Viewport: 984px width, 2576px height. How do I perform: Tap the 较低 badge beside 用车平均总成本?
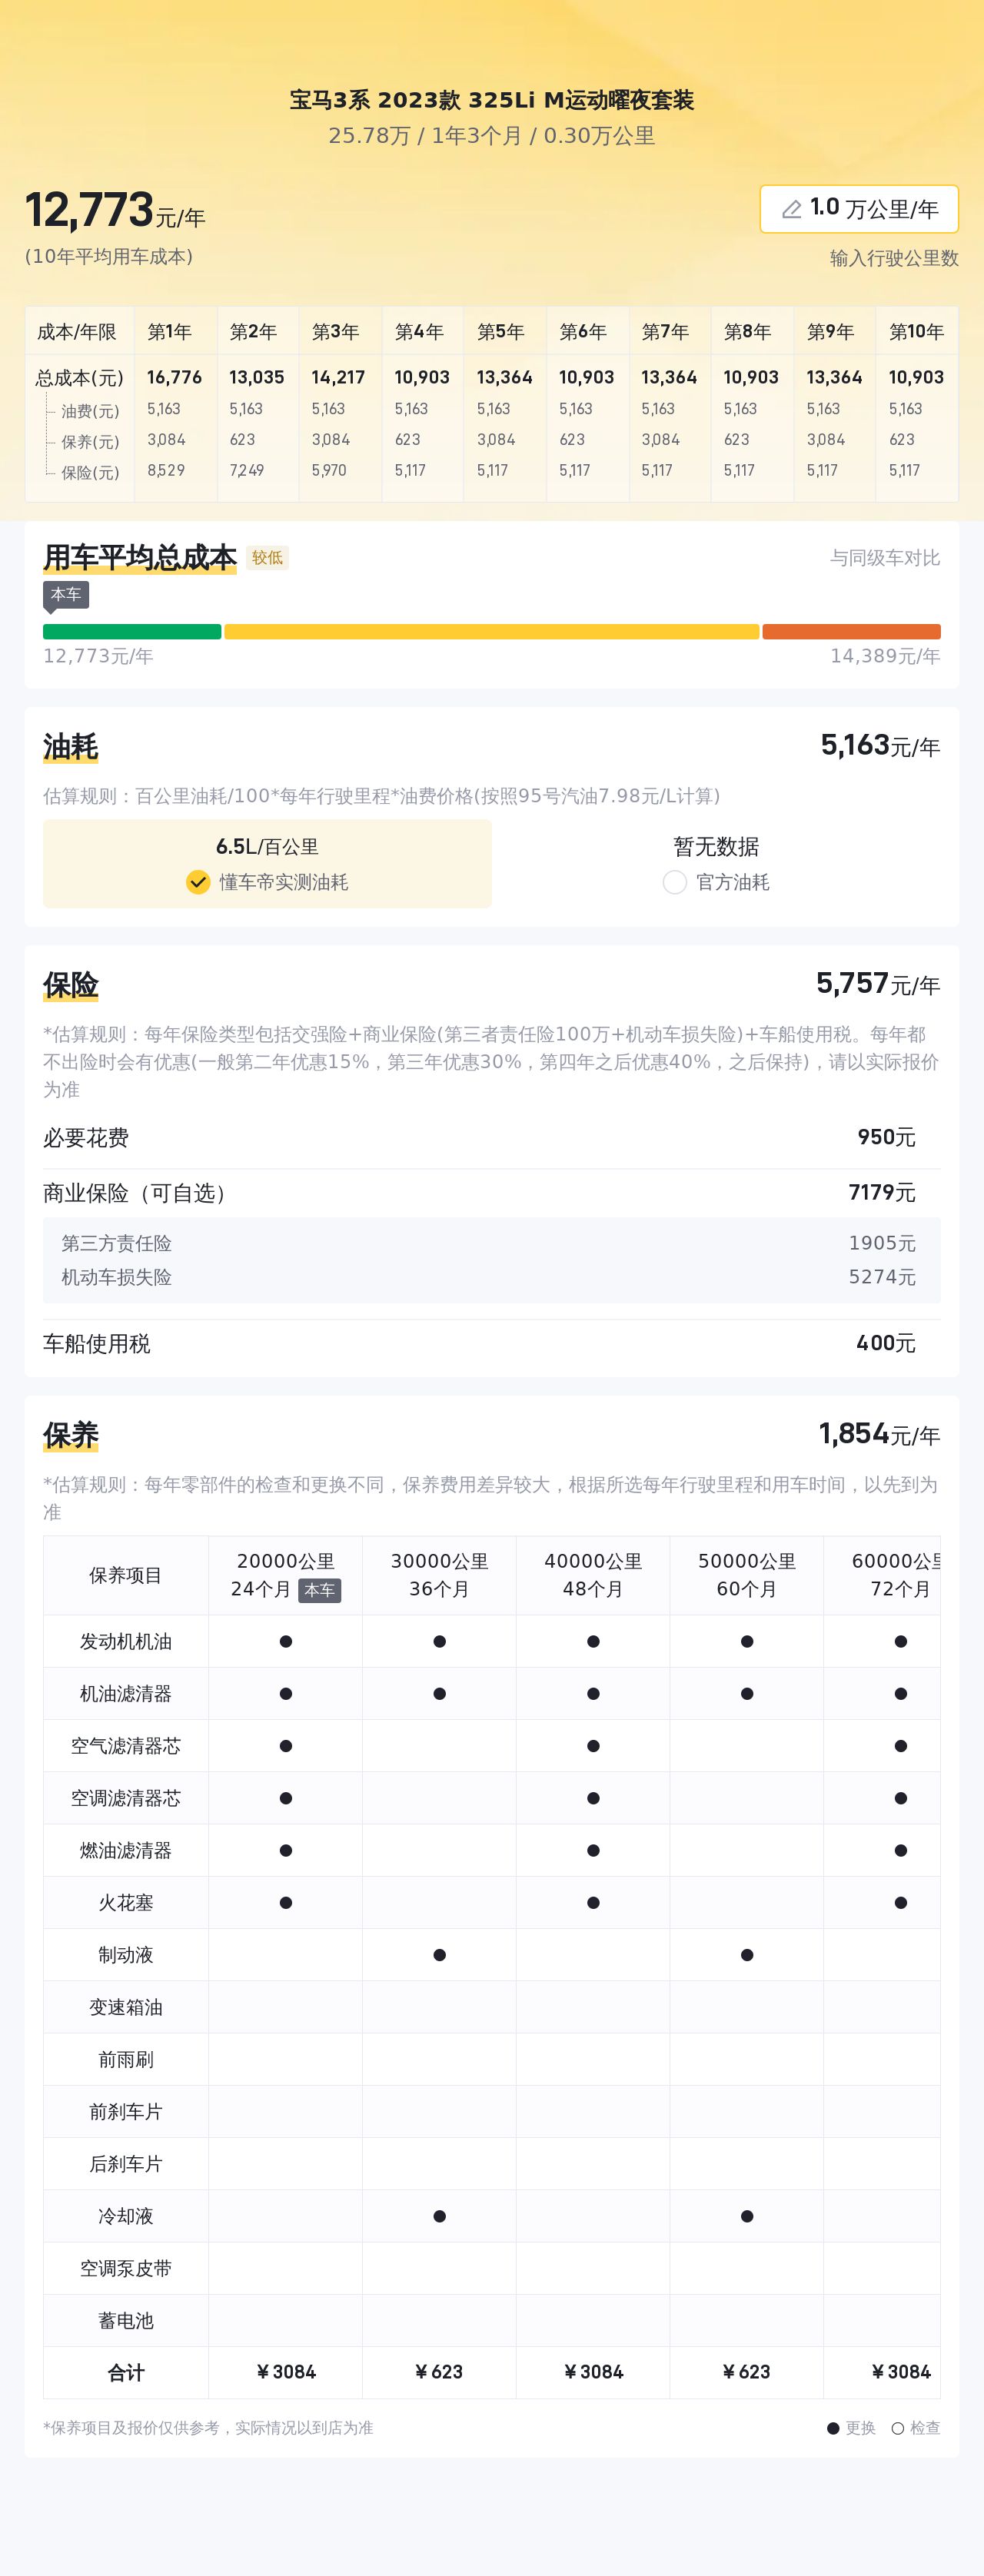coord(267,558)
